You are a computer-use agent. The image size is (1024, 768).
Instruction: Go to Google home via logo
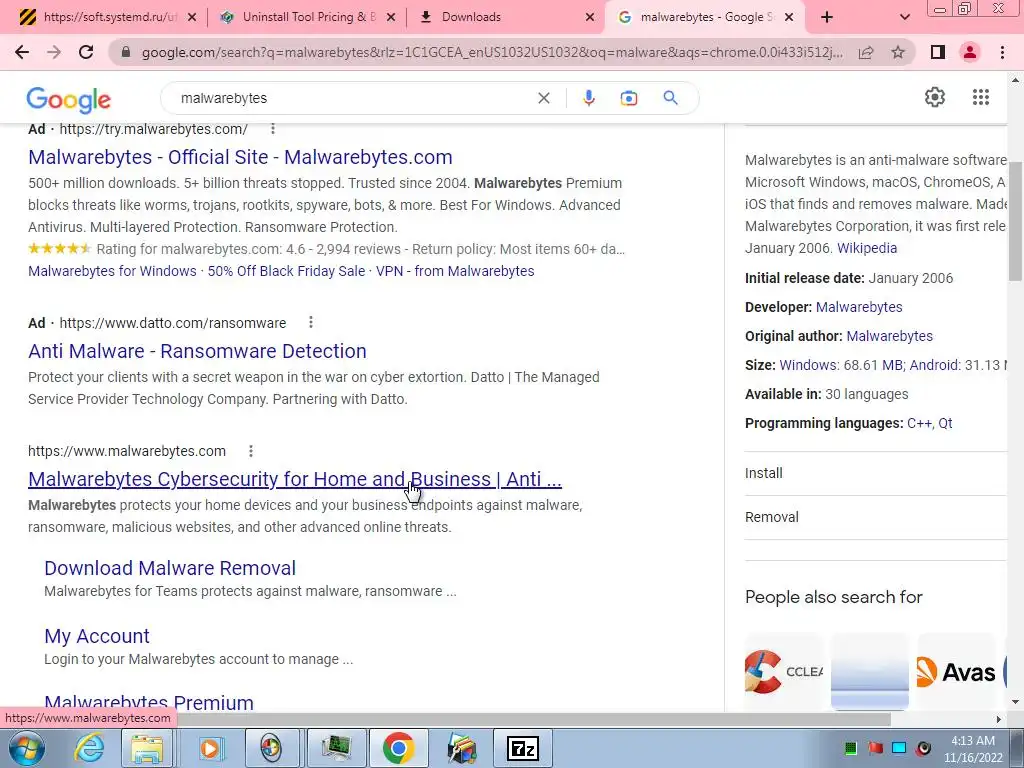pos(69,99)
